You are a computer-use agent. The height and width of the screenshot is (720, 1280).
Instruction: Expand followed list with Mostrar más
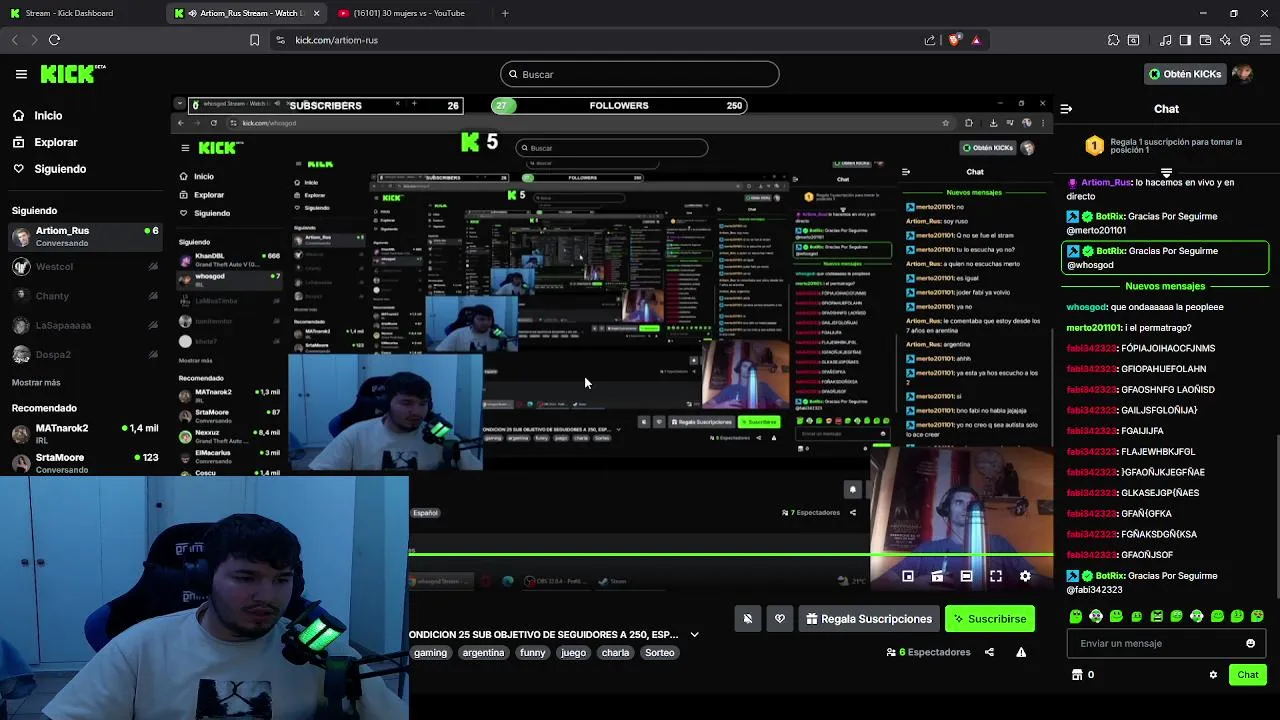(x=36, y=382)
